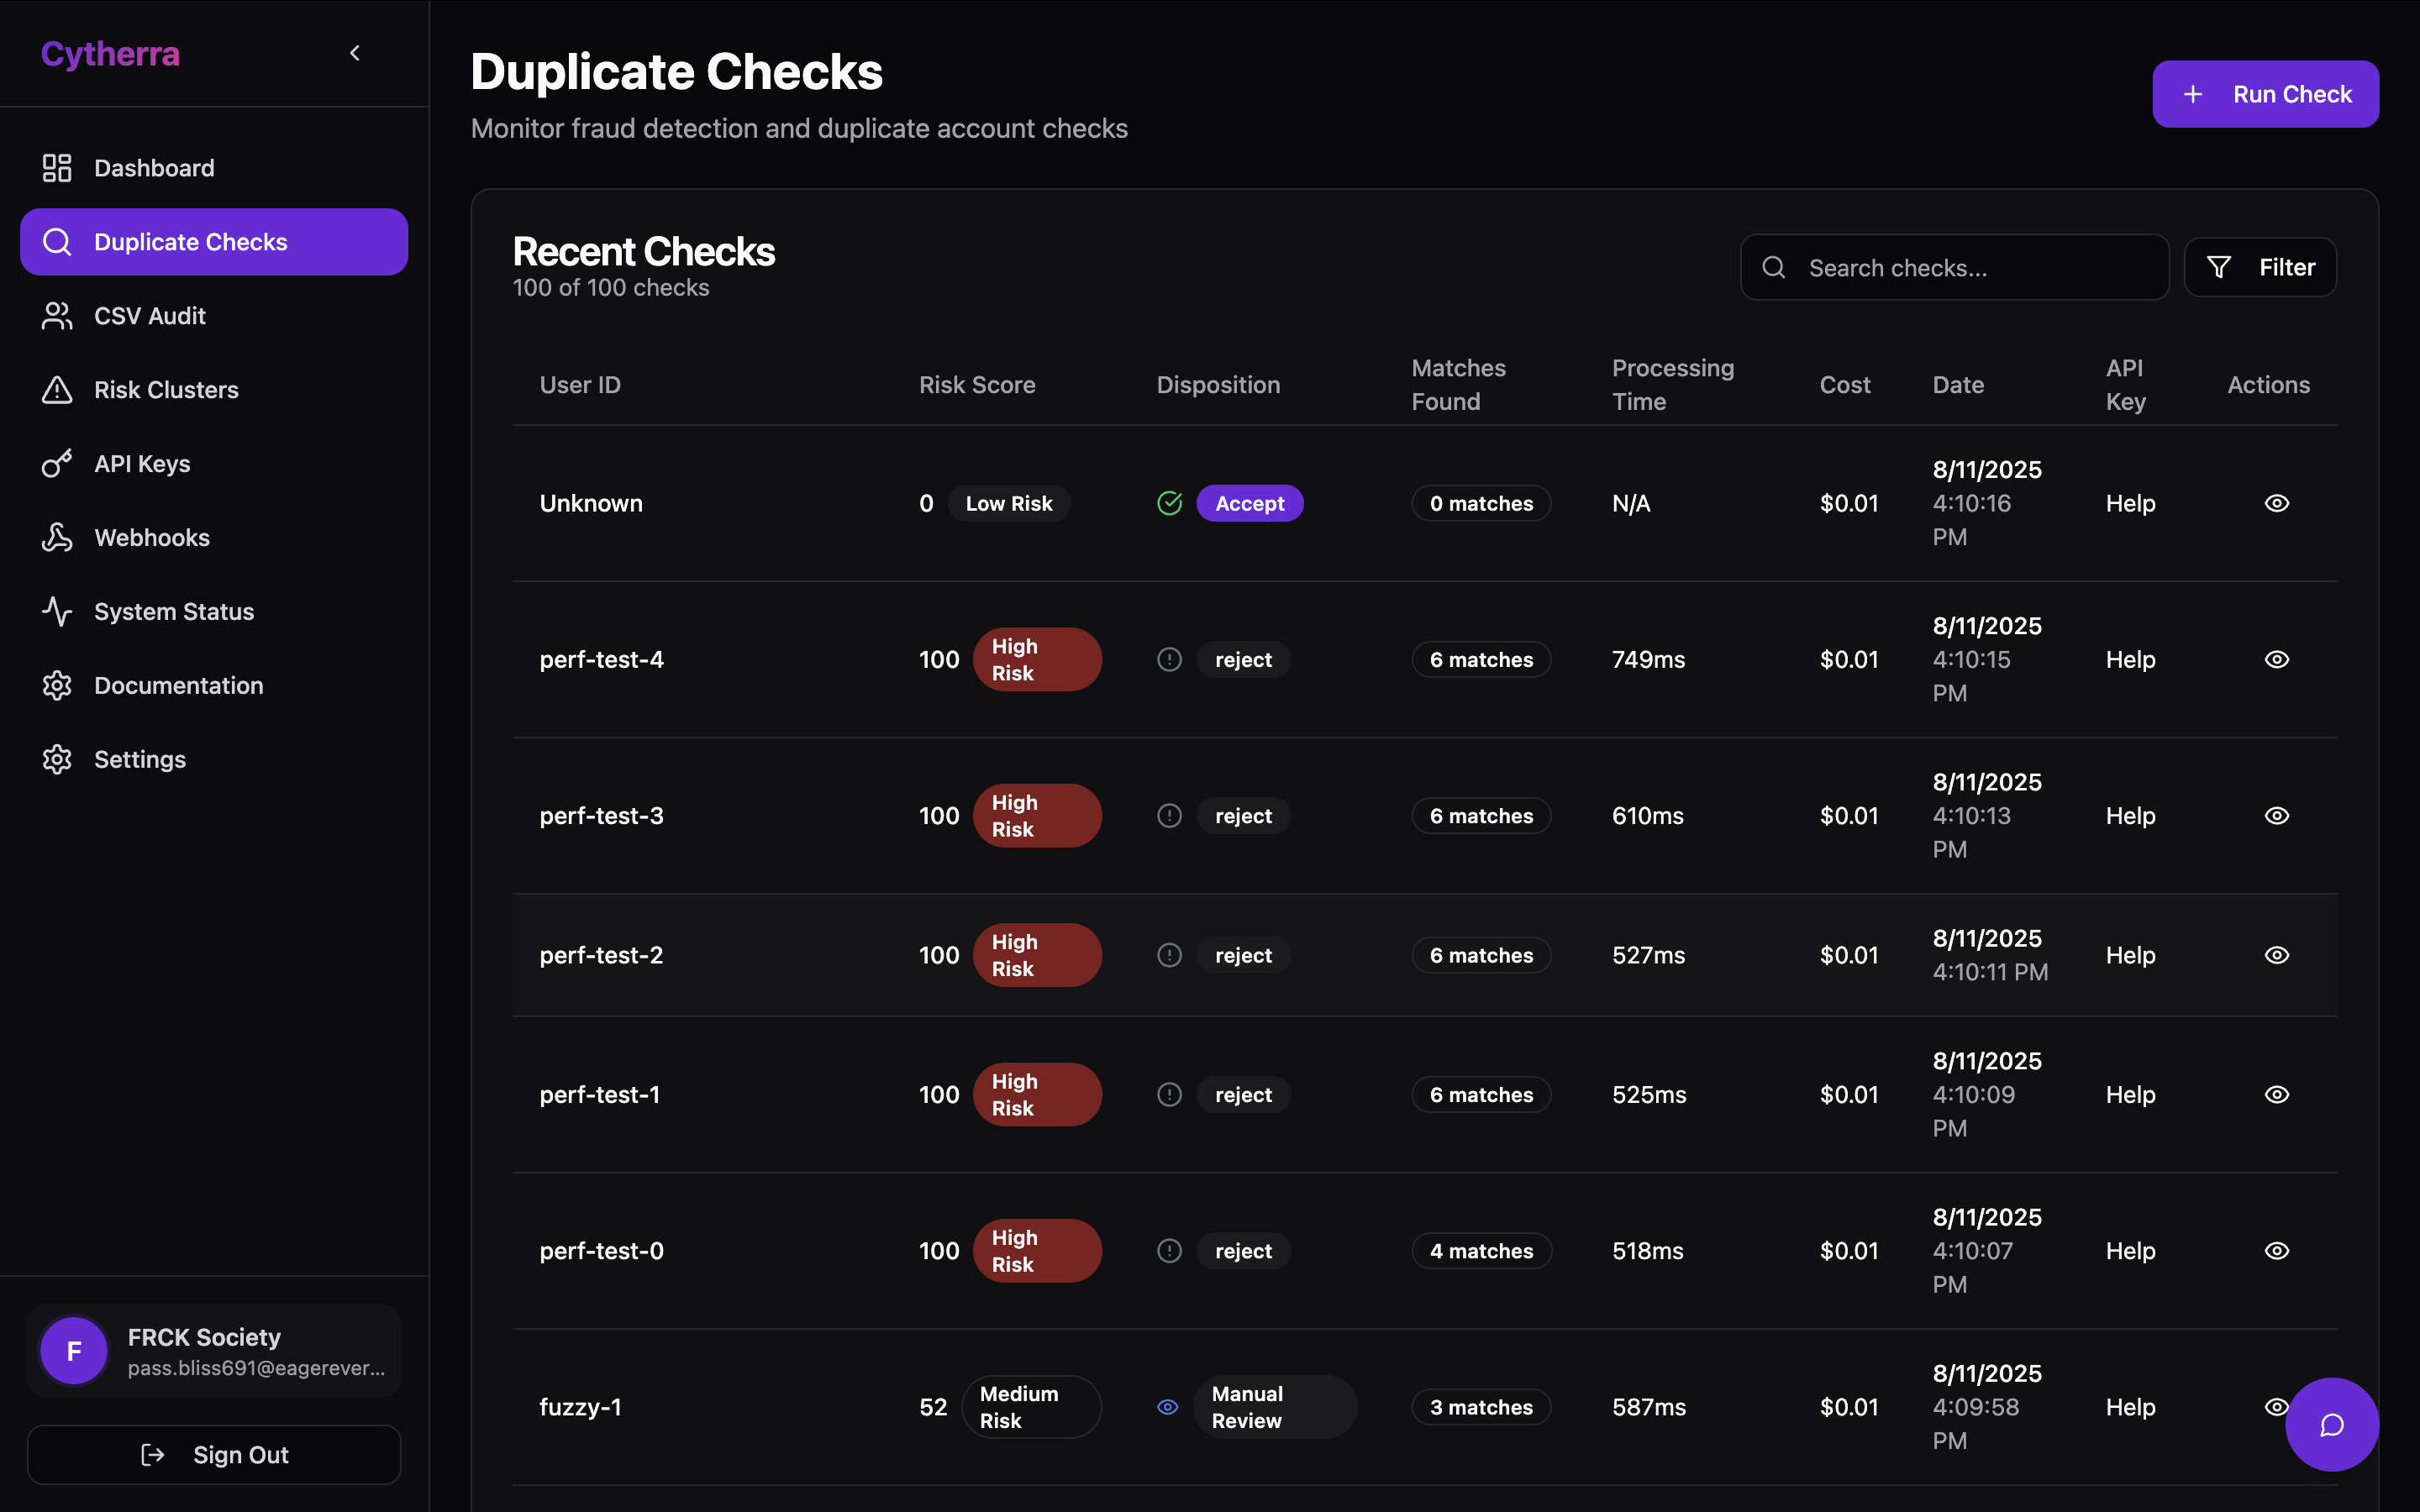
Task: Focus the Search checks input field
Action: [x=1954, y=268]
